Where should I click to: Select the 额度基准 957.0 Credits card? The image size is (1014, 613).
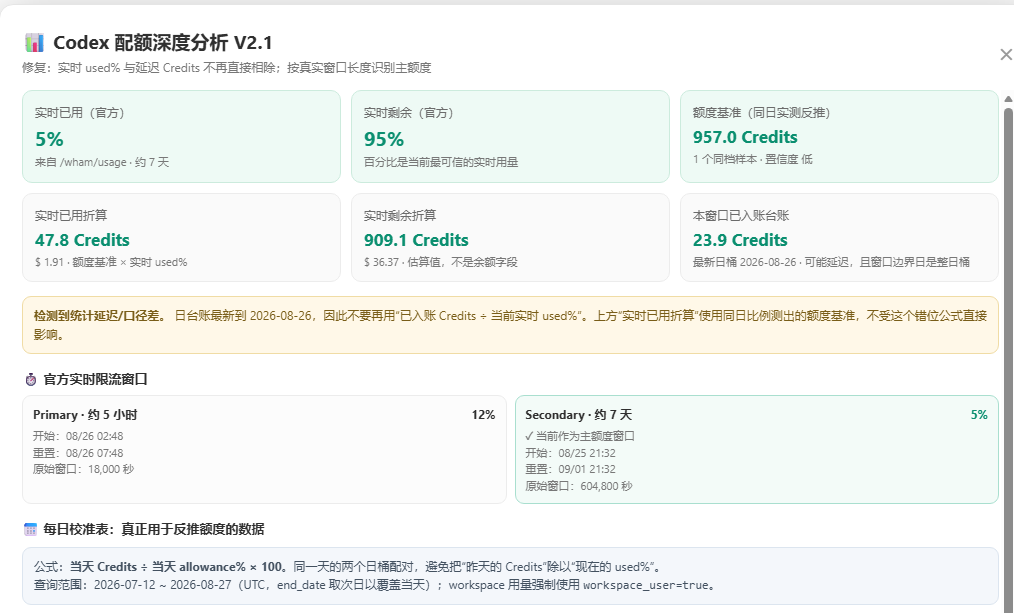pos(839,136)
